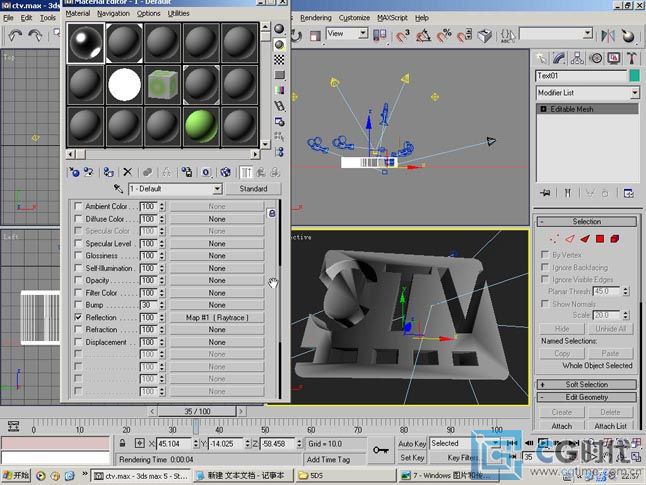Viewport: 646px width, 485px height.
Task: Select Polygon sub-object level icon
Action: 600,239
